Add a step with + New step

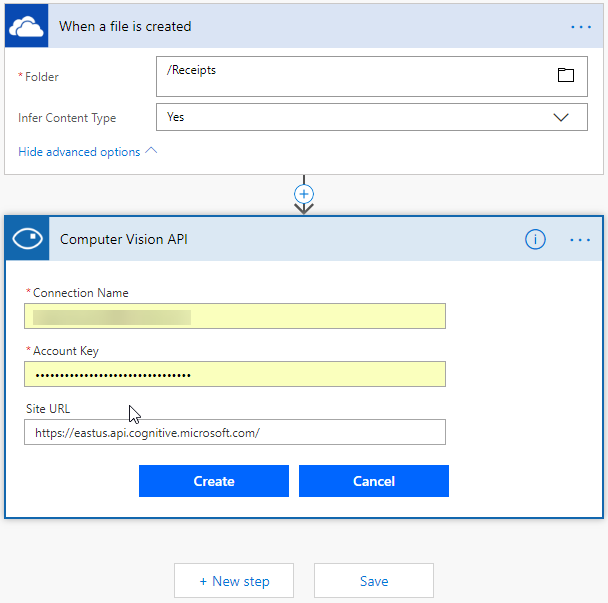[234, 581]
